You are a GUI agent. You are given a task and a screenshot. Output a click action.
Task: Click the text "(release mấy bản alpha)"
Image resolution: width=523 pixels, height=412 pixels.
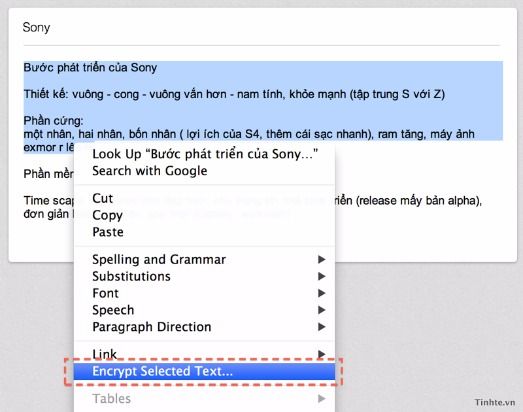click(419, 201)
